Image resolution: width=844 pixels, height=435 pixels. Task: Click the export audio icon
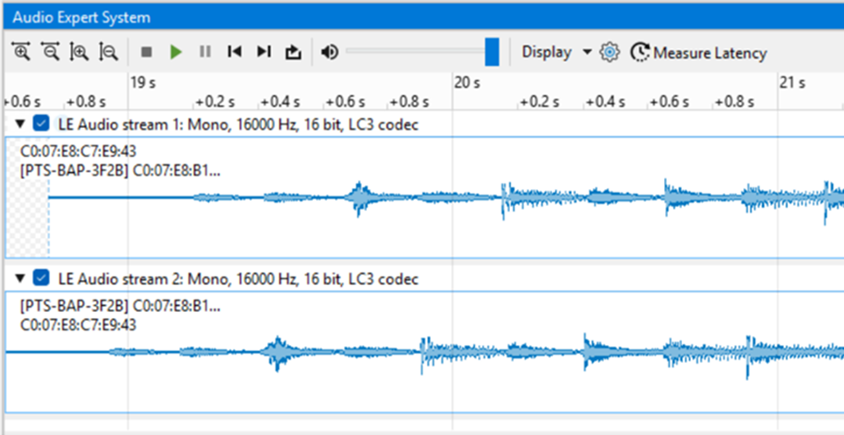293,52
